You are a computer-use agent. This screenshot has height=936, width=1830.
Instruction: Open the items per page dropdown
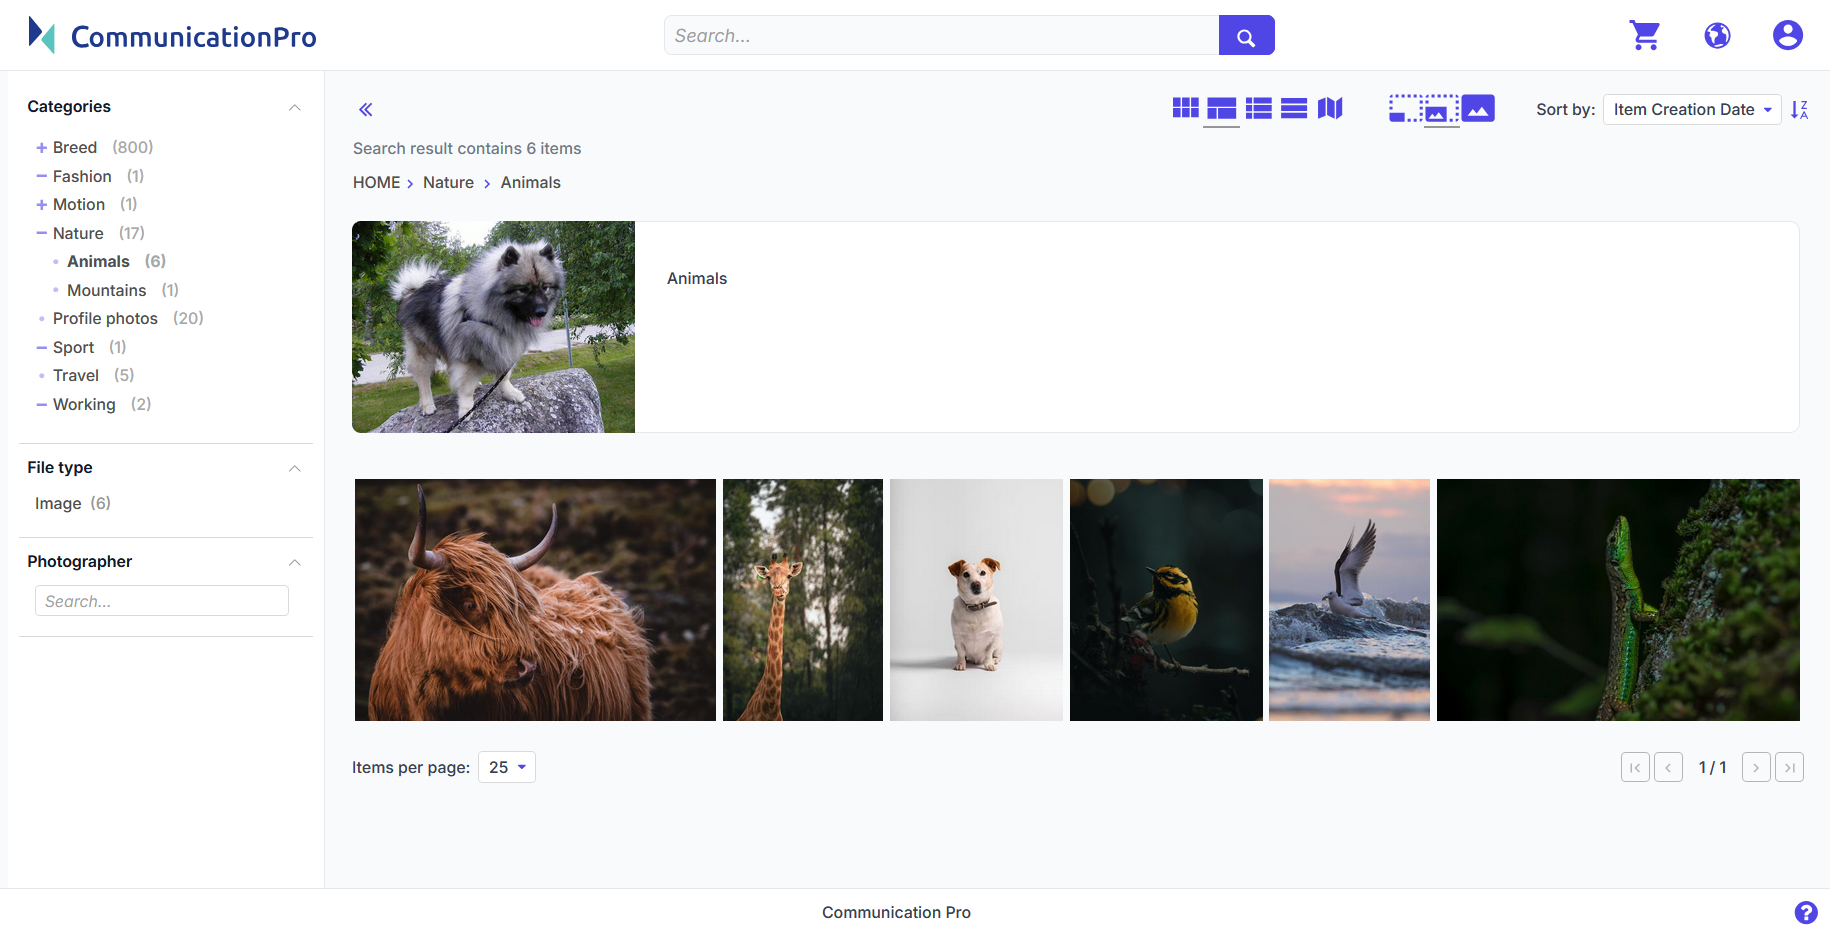(507, 767)
